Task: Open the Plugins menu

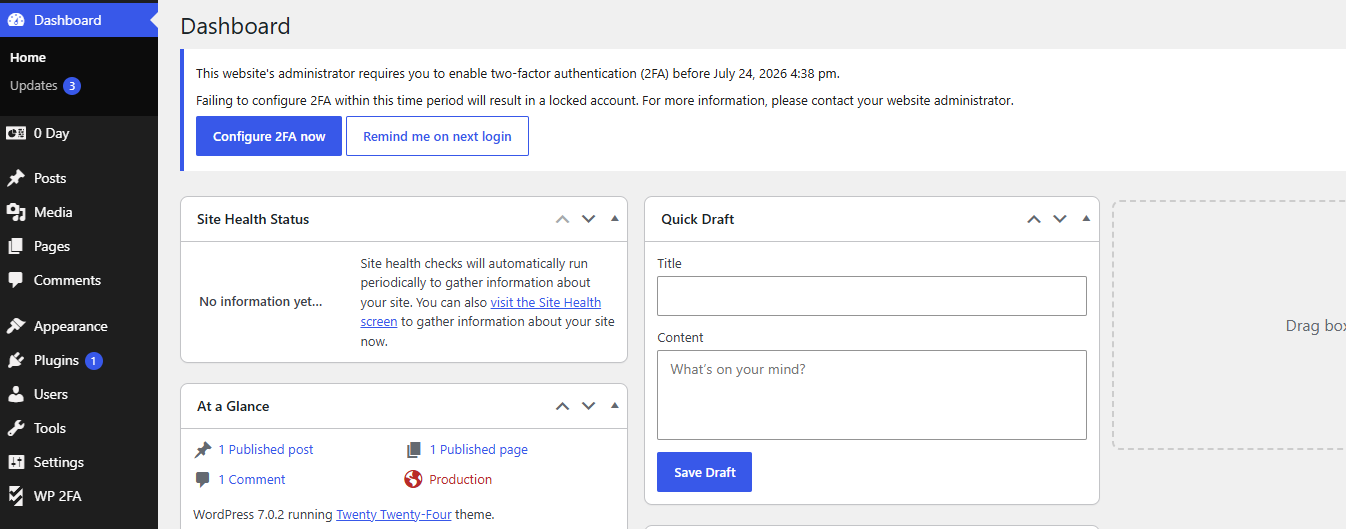Action: click(x=79, y=360)
